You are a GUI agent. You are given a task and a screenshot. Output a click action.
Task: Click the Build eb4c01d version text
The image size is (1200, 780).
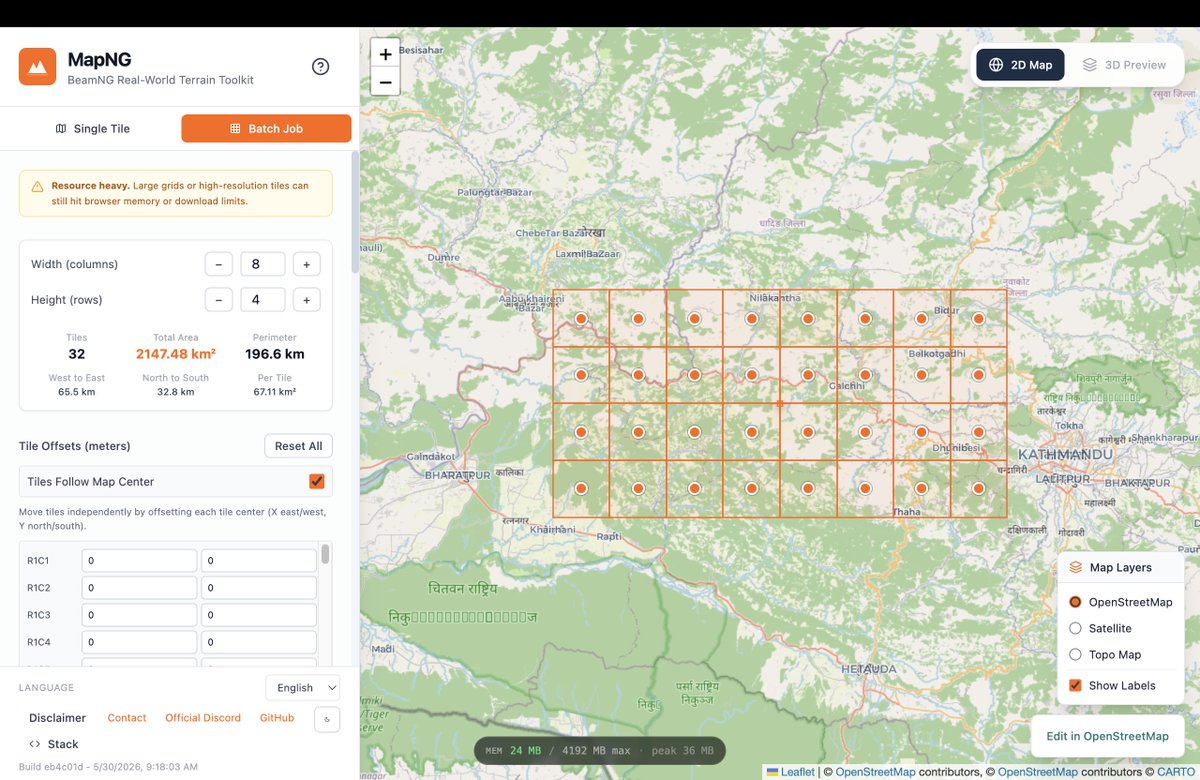coord(108,766)
